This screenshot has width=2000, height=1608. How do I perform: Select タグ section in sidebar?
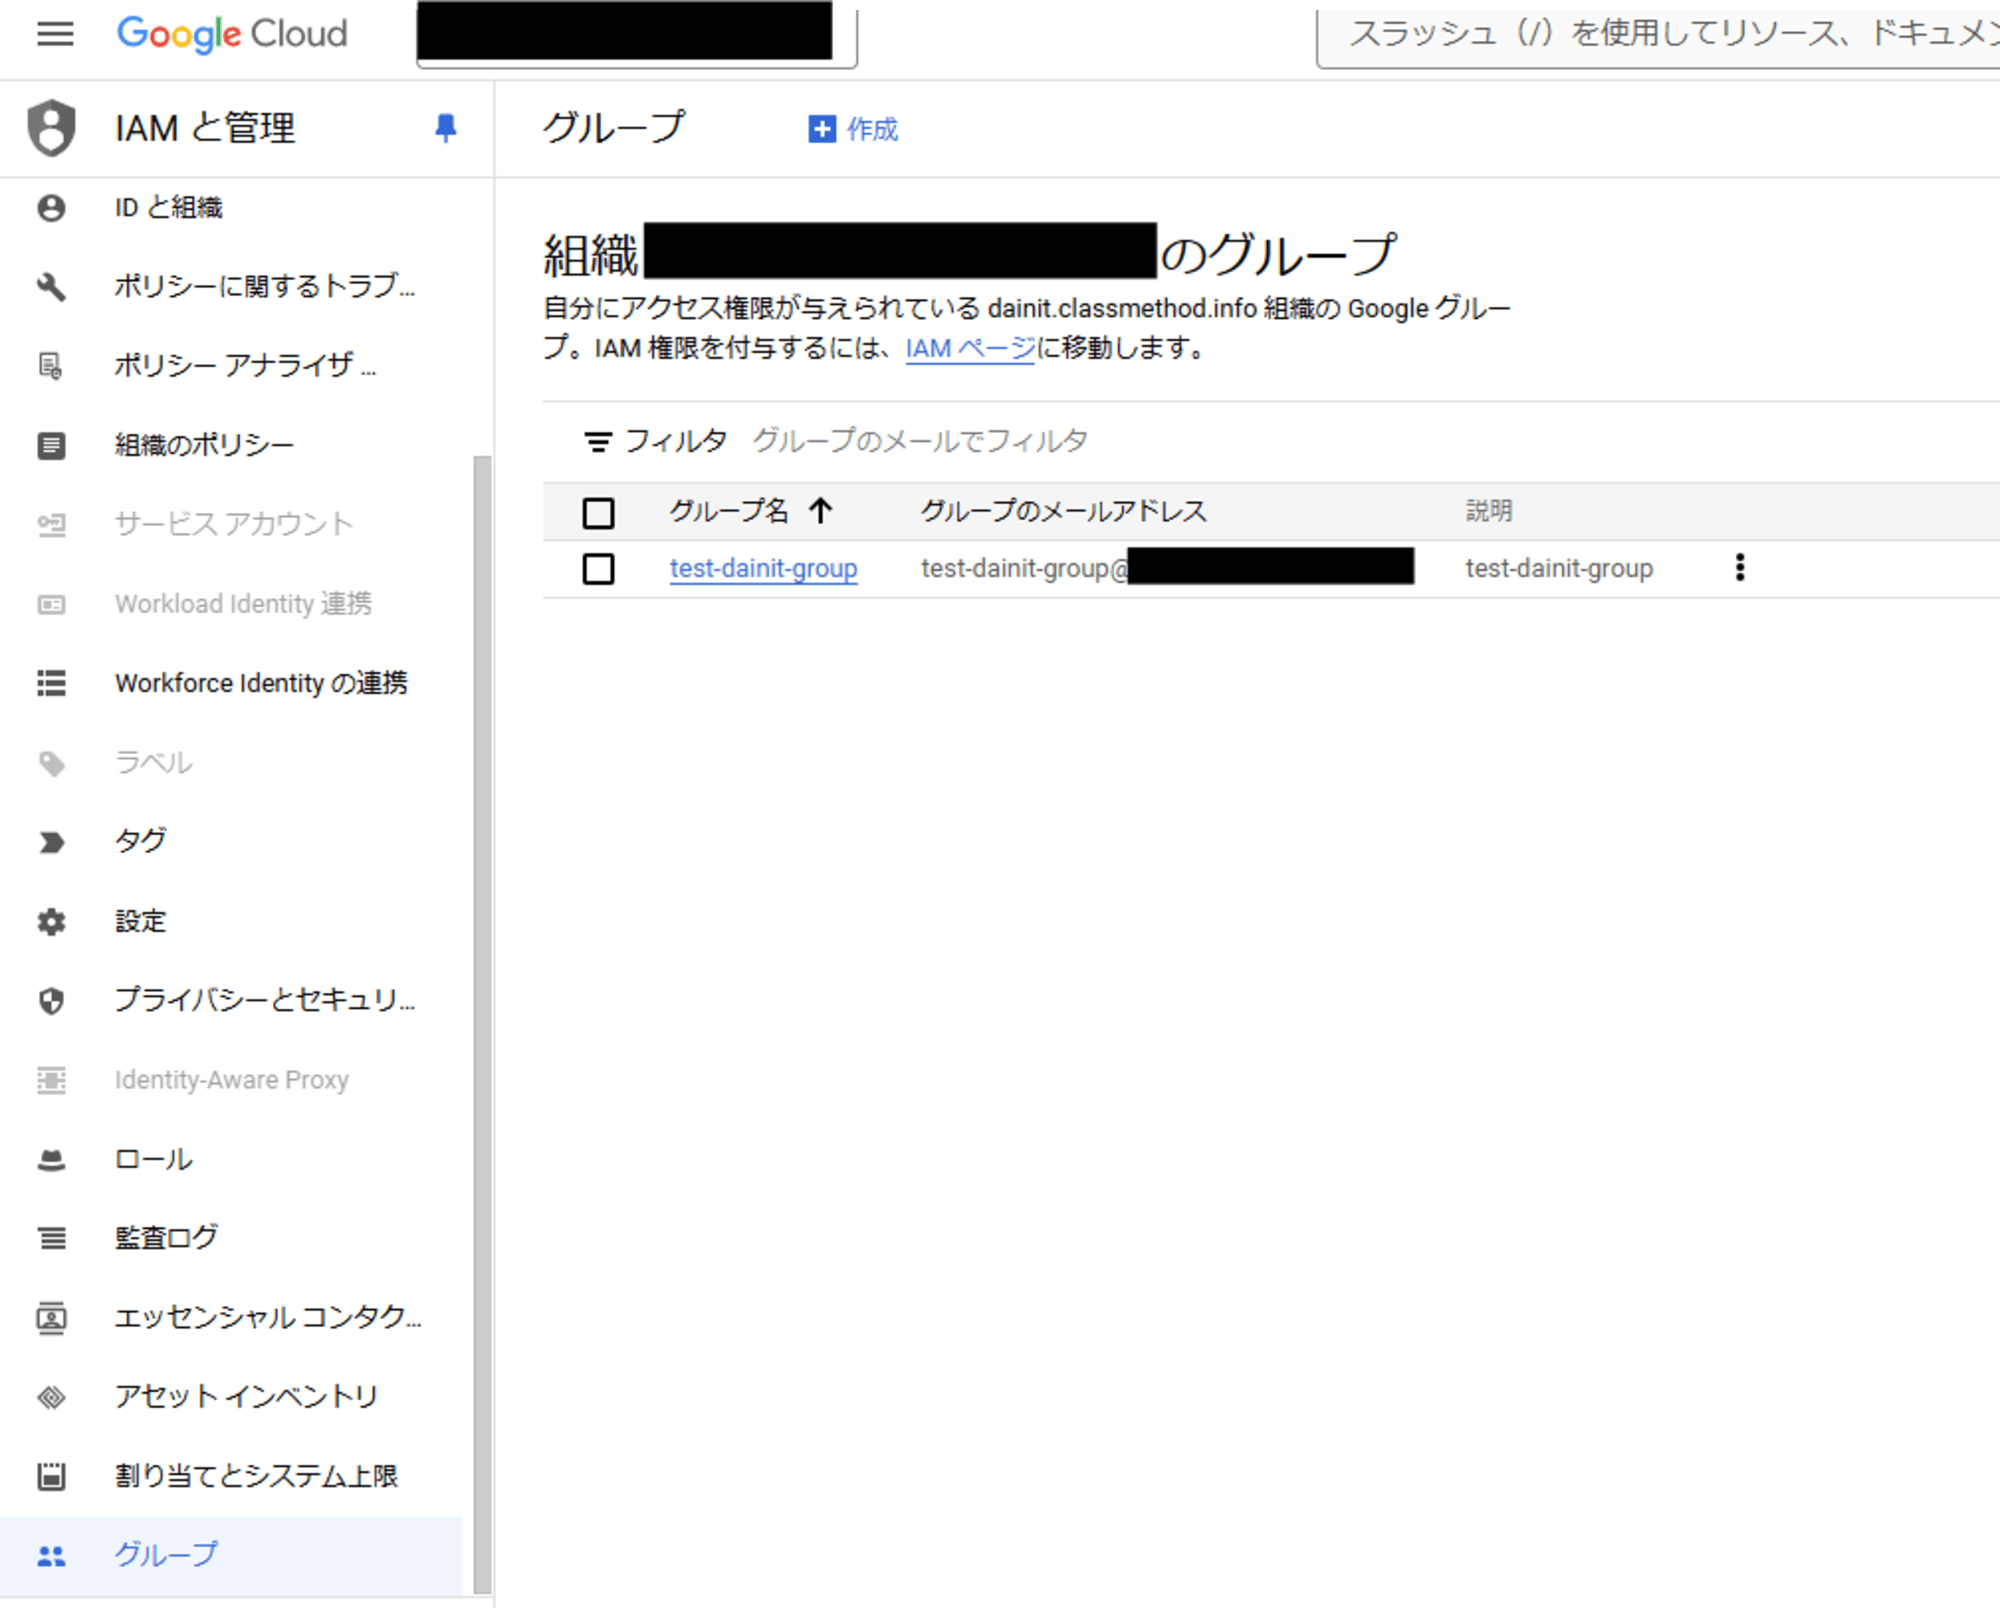[x=139, y=840]
